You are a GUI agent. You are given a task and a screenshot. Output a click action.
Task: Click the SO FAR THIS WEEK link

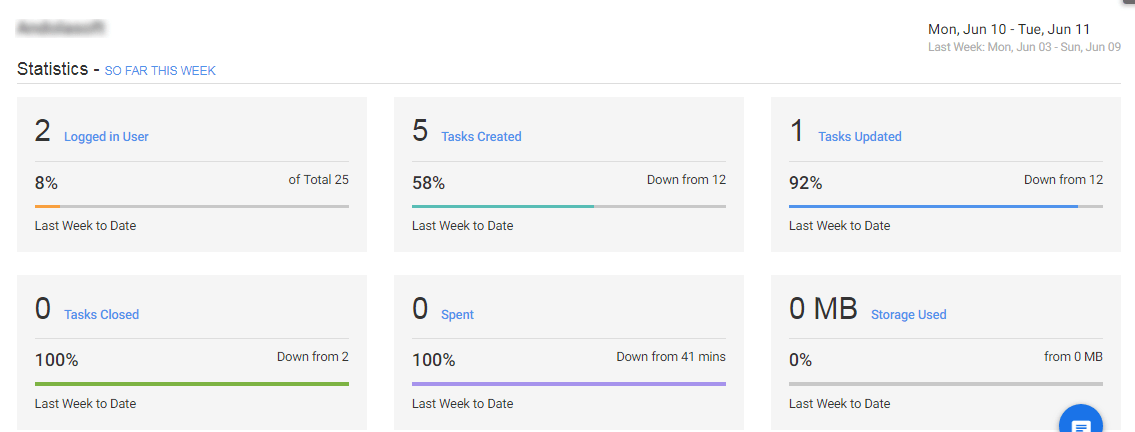(x=160, y=71)
